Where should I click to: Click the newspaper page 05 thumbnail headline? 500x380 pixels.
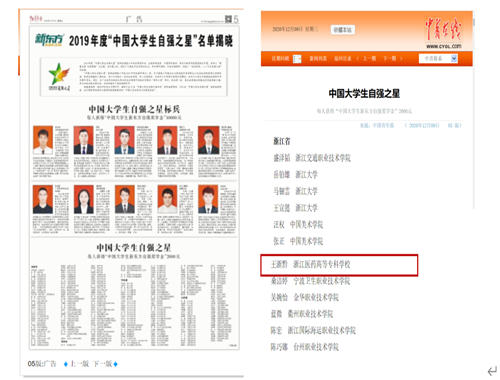click(x=151, y=41)
